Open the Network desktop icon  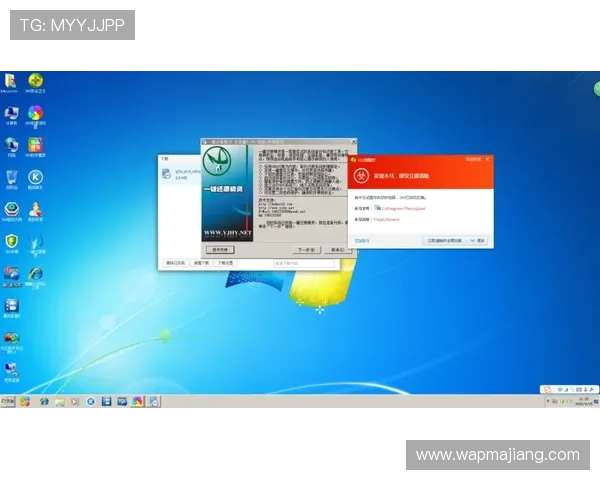(x=11, y=146)
